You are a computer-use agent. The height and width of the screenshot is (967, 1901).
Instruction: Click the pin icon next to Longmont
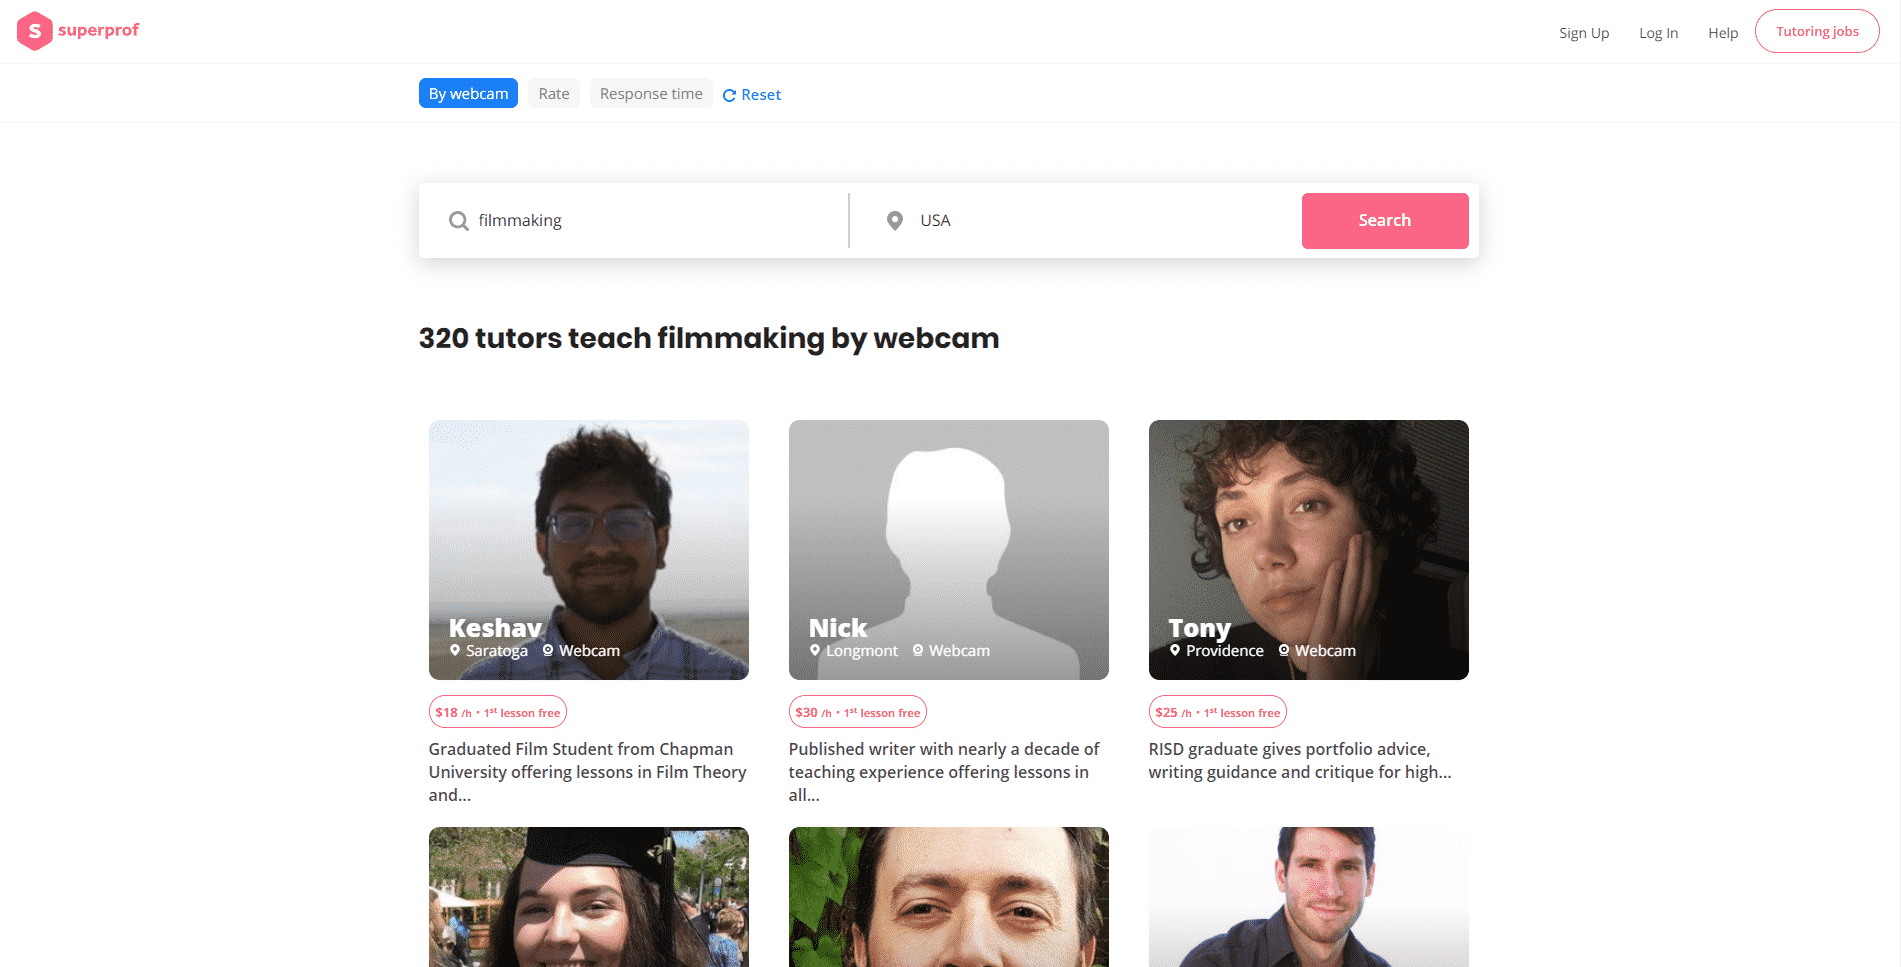(x=815, y=650)
